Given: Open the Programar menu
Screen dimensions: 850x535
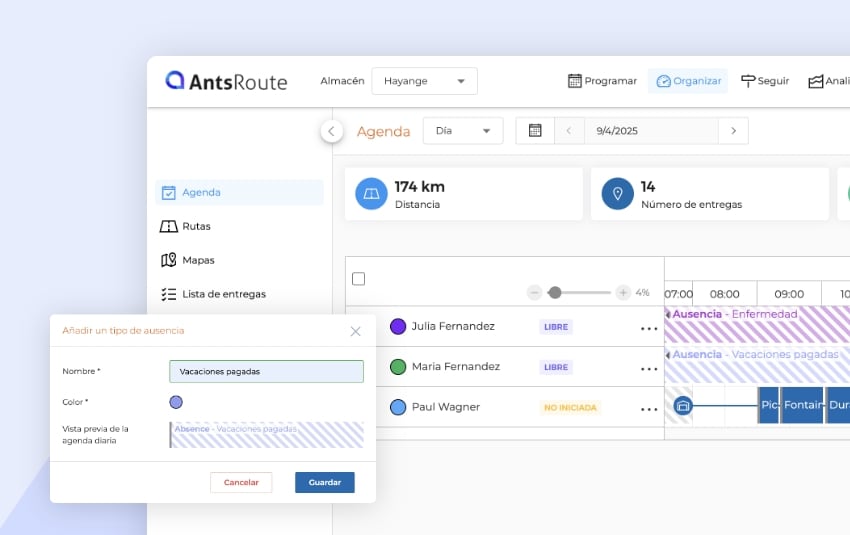Looking at the screenshot, I should [602, 81].
